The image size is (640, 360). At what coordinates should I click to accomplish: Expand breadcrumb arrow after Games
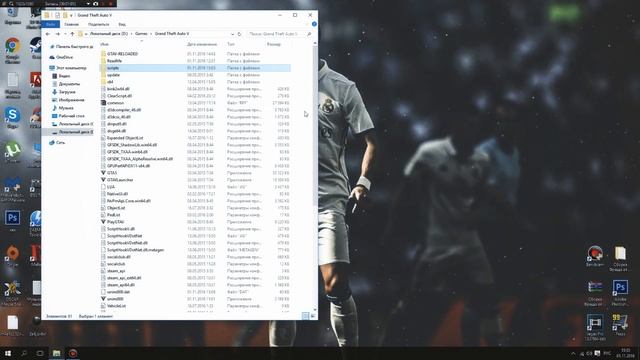151,34
